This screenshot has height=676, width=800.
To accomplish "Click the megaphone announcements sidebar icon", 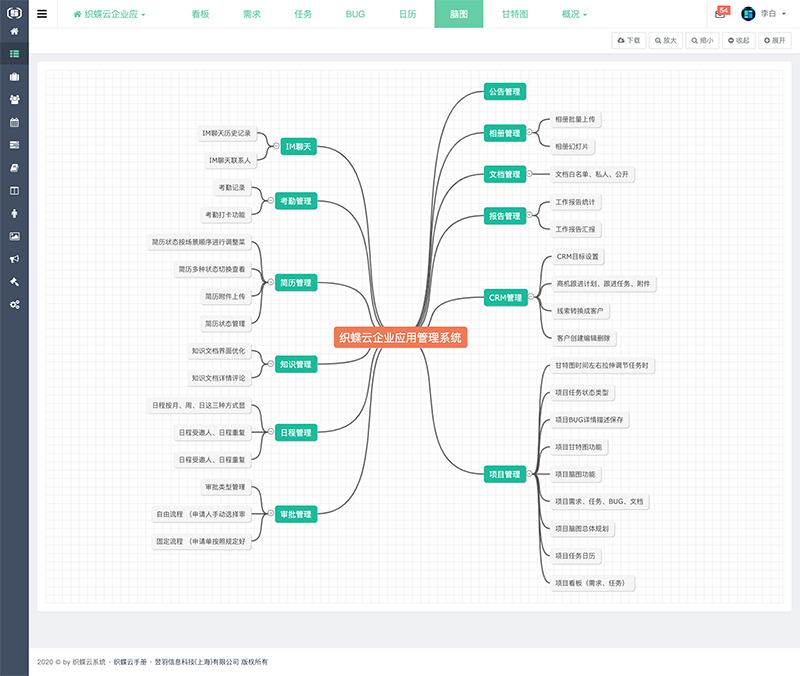I will coord(14,258).
